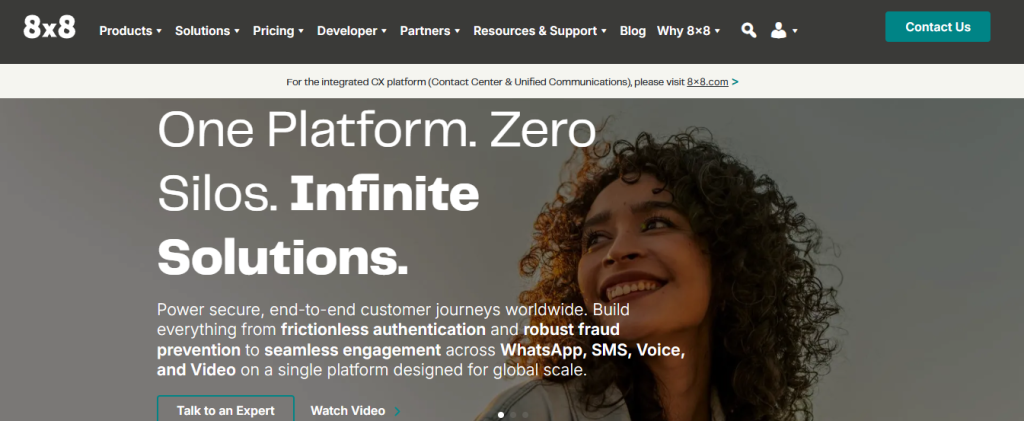The image size is (1024, 421).
Task: Click the arrow next to Watch Video
Action: 397,411
